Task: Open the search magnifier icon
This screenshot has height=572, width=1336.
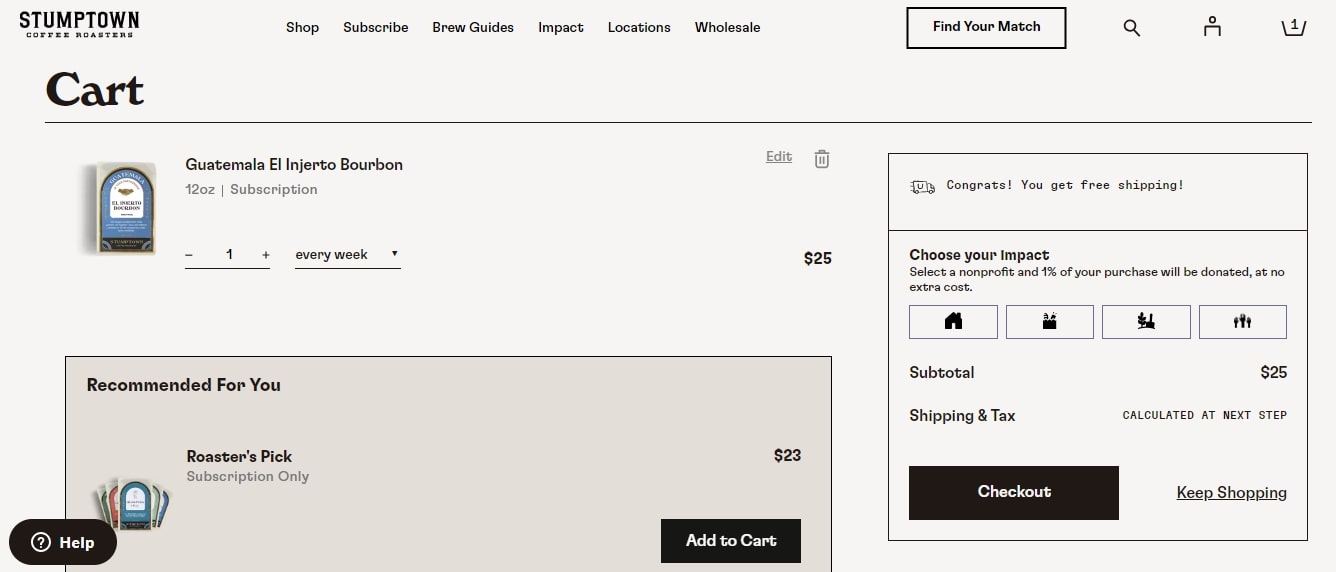Action: pyautogui.click(x=1131, y=28)
